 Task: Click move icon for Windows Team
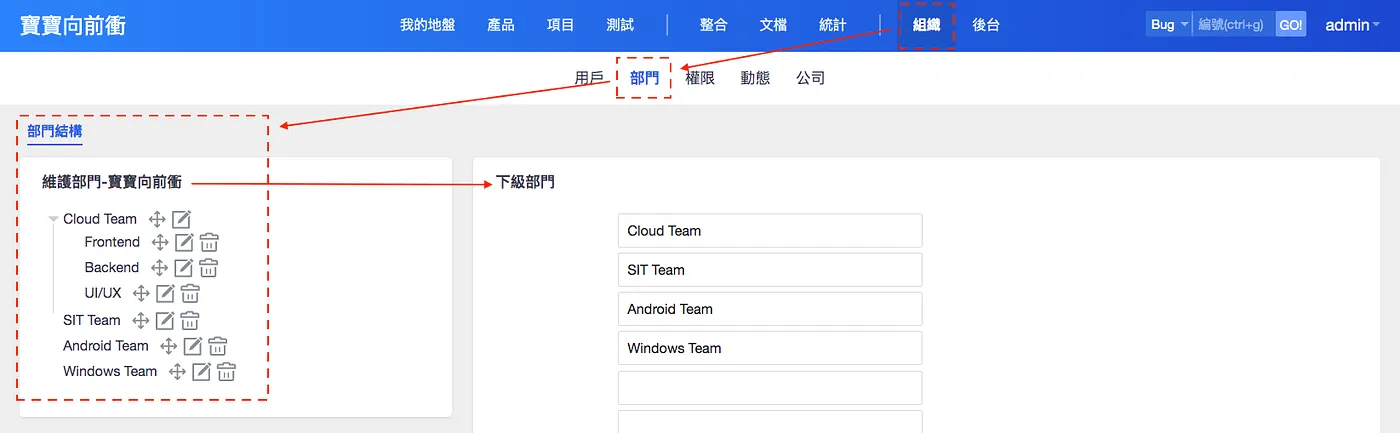[x=177, y=372]
